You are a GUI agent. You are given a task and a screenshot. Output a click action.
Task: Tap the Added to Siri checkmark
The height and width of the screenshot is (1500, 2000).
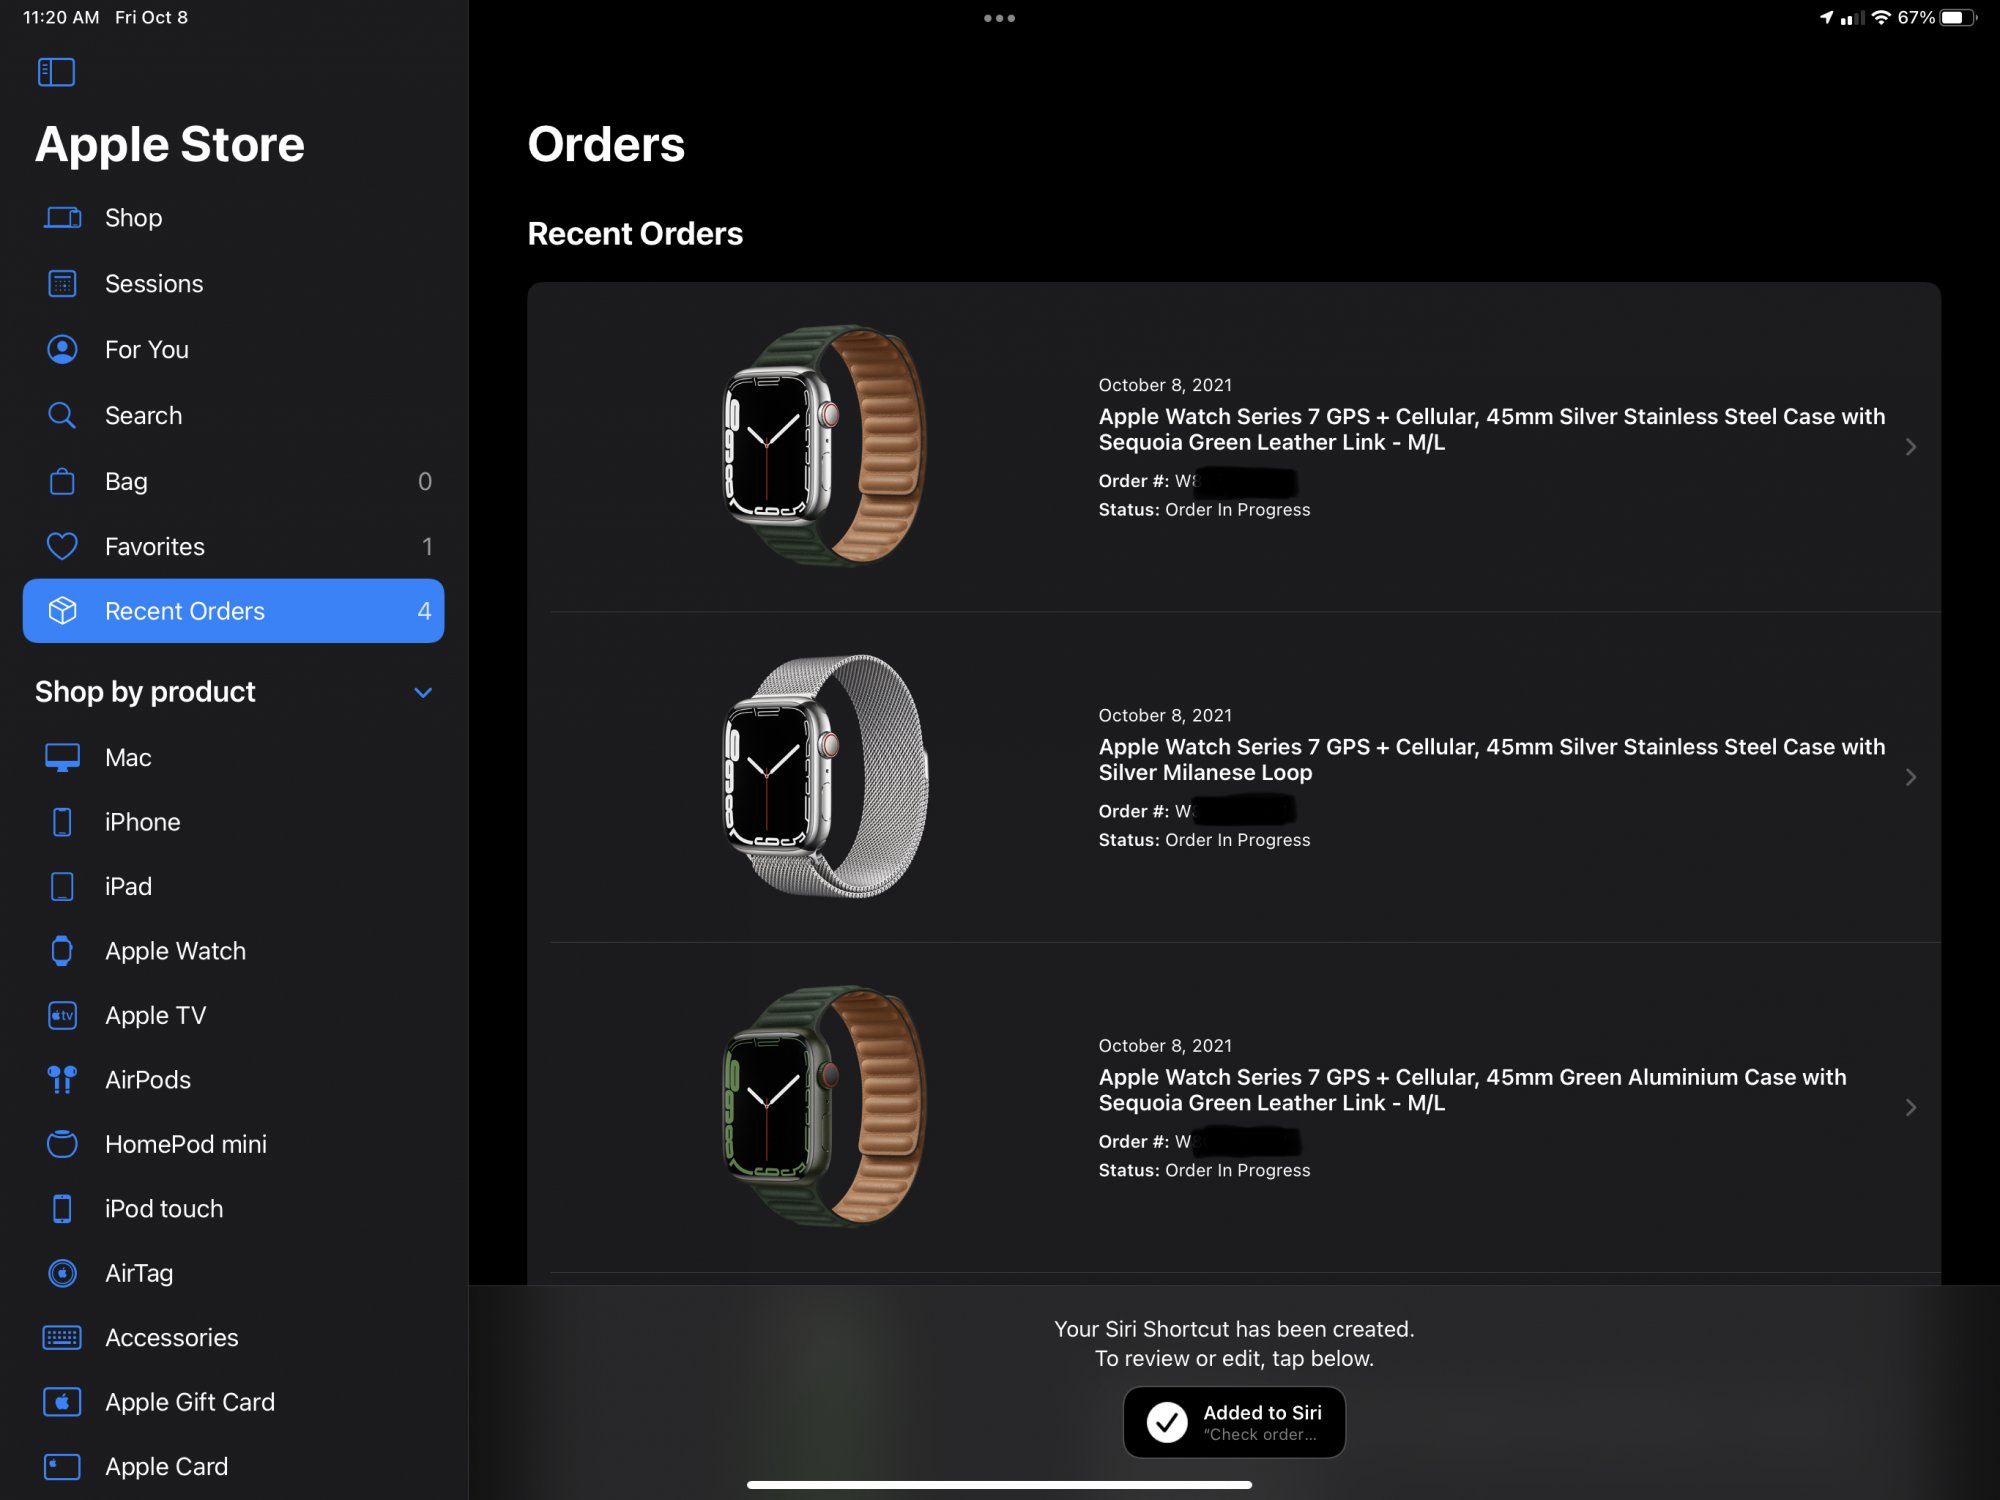[1167, 1422]
